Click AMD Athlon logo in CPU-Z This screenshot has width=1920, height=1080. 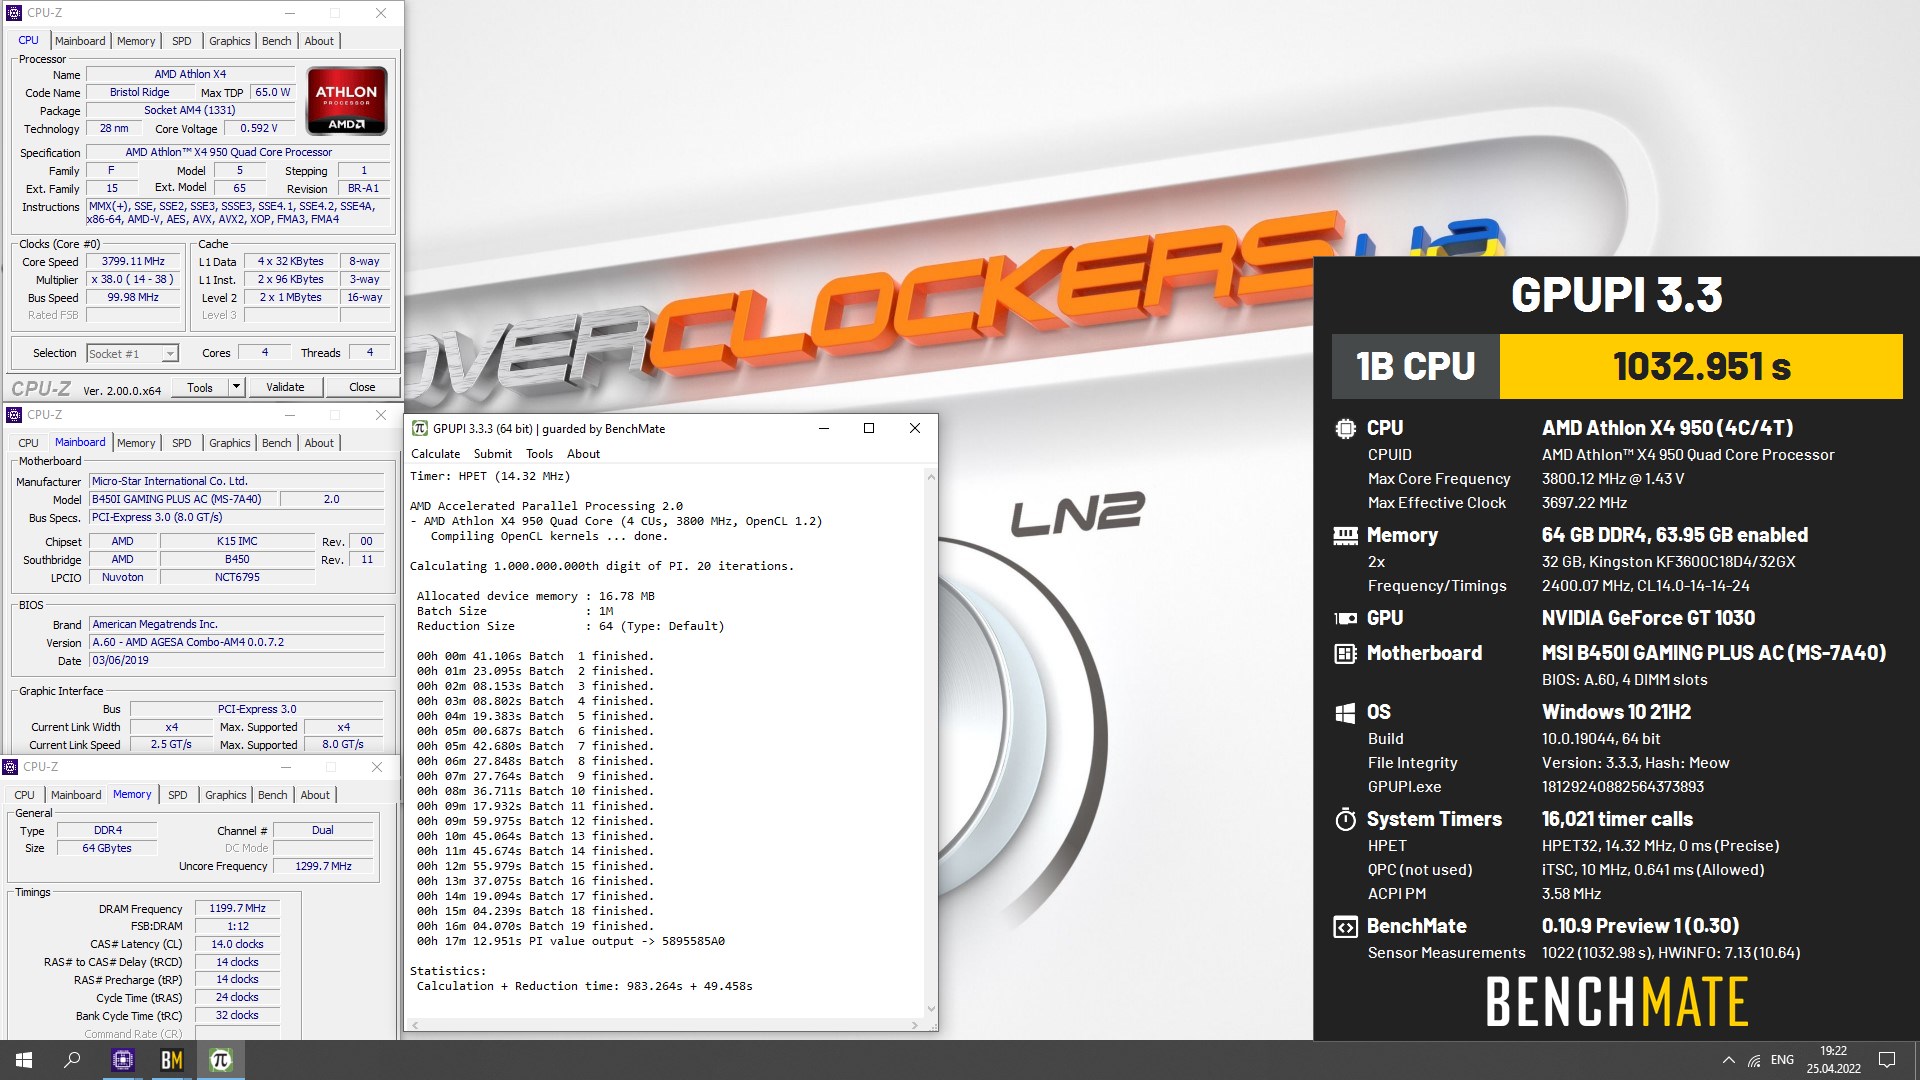pyautogui.click(x=347, y=101)
